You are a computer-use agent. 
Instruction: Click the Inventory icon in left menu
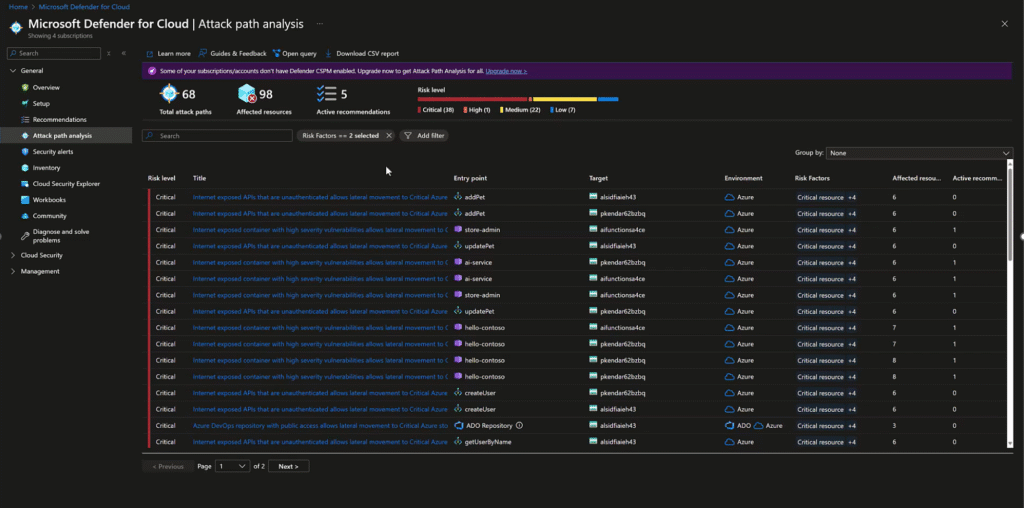tap(25, 168)
